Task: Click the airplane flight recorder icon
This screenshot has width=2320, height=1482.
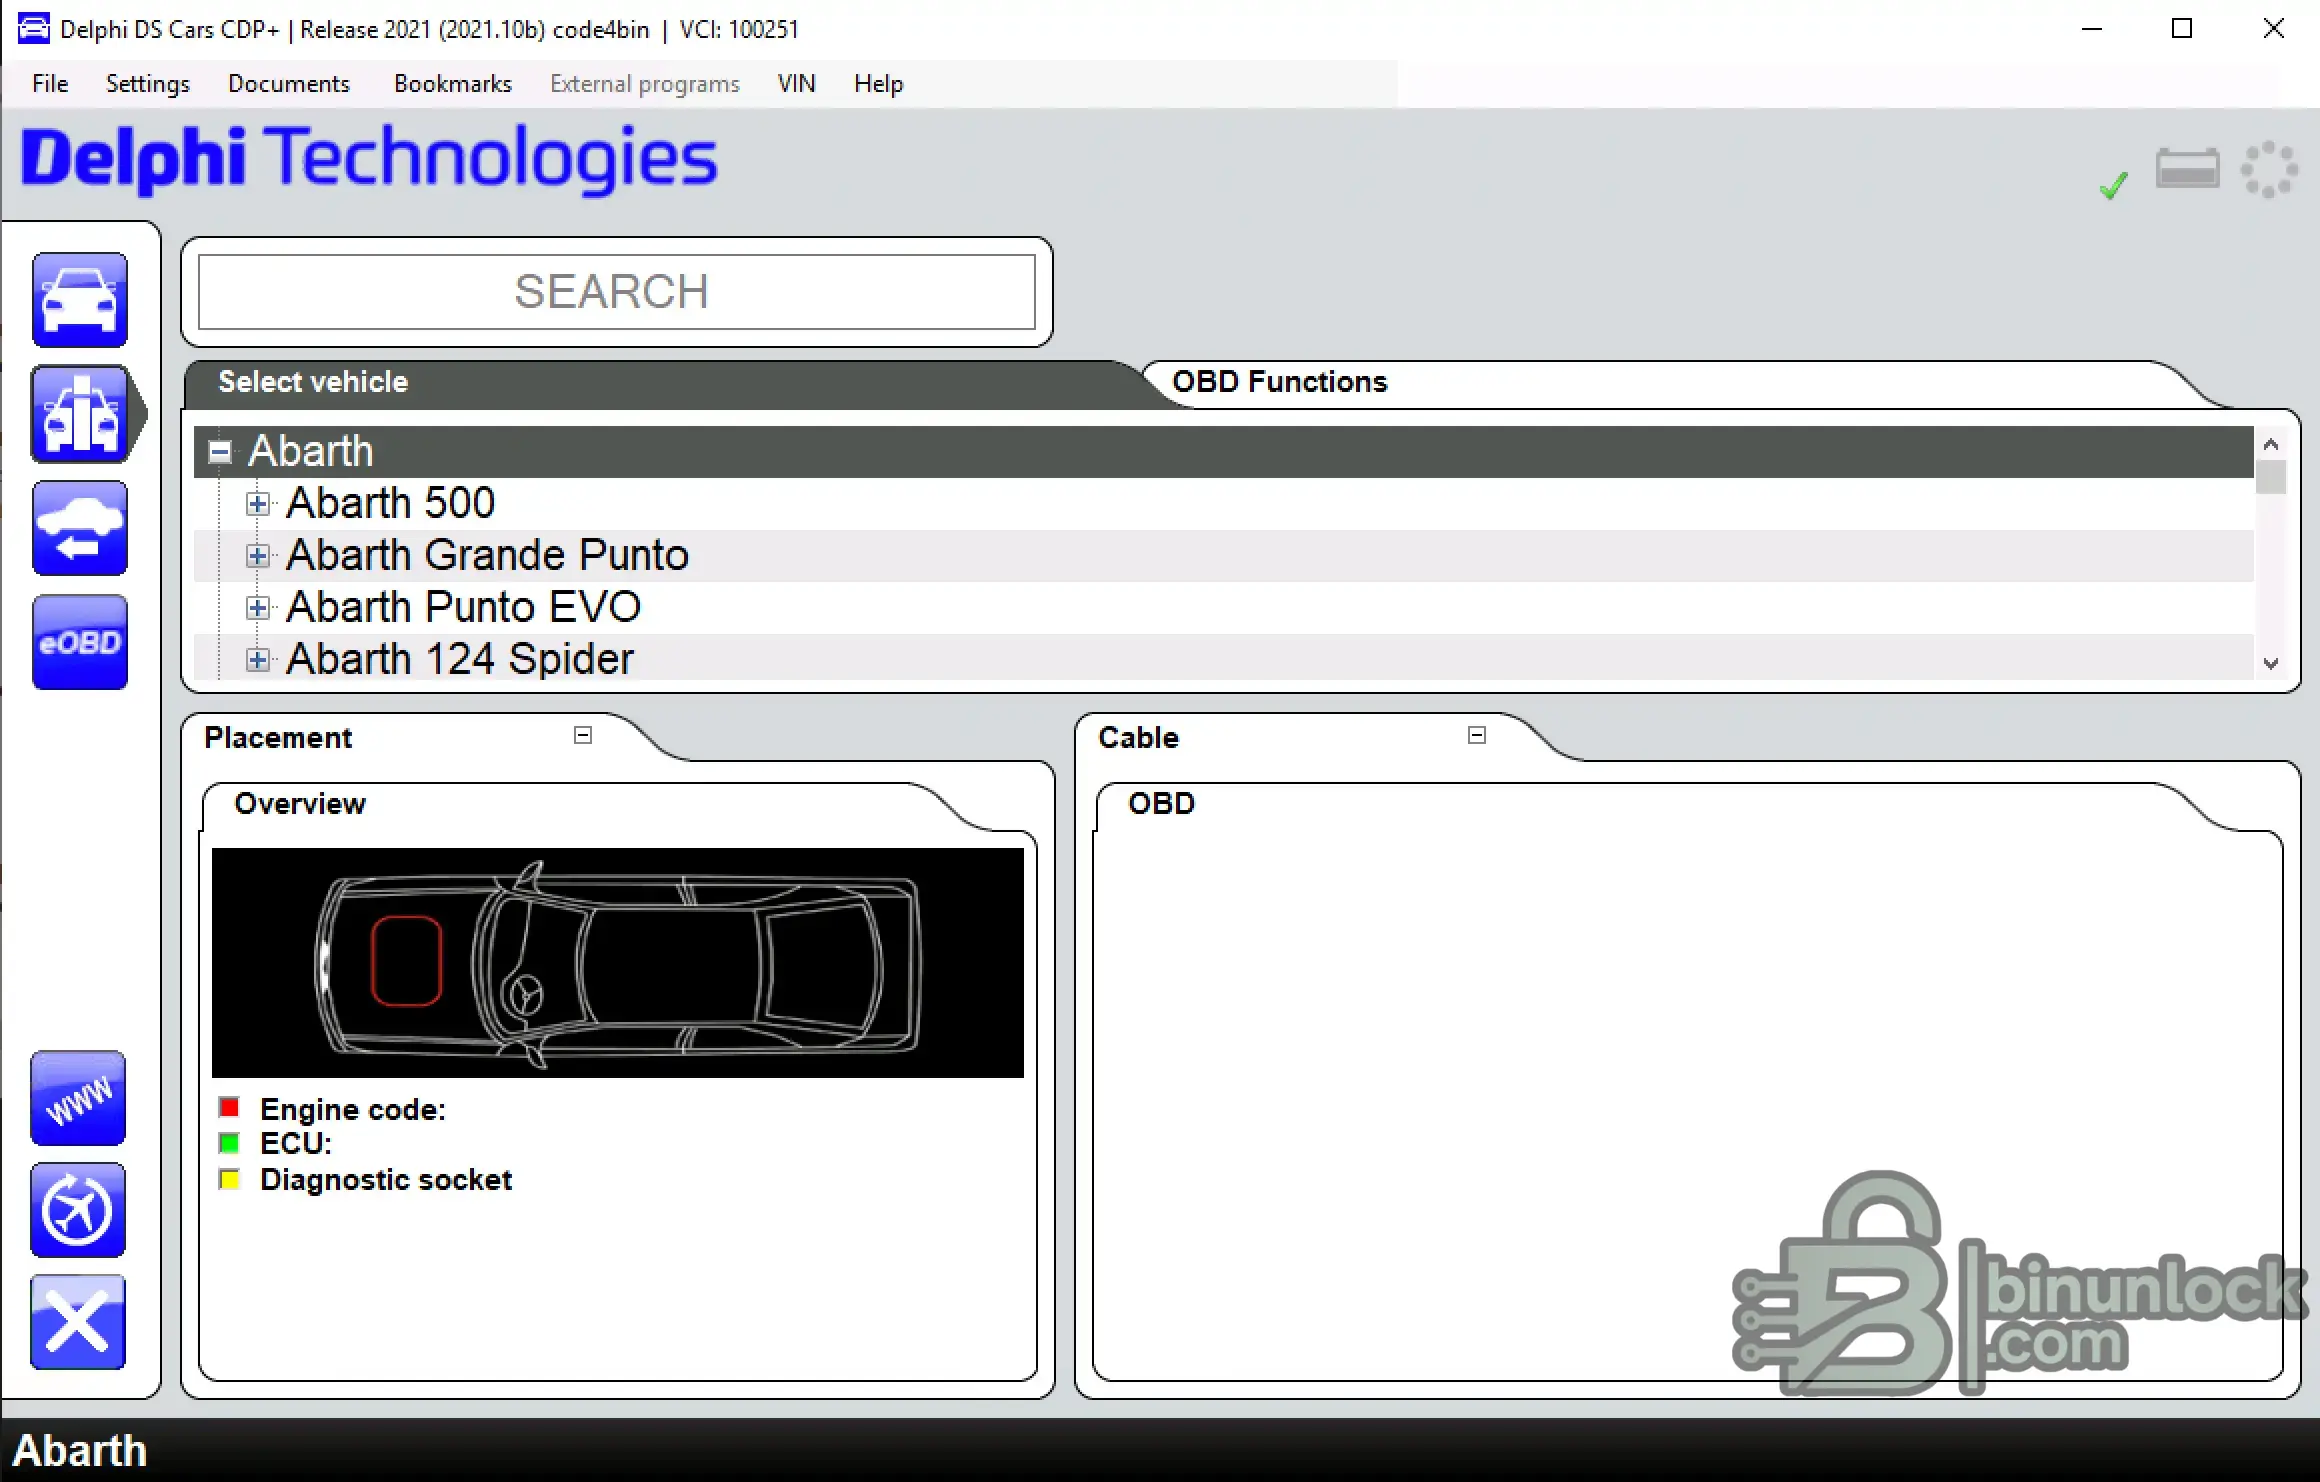Action: (78, 1210)
